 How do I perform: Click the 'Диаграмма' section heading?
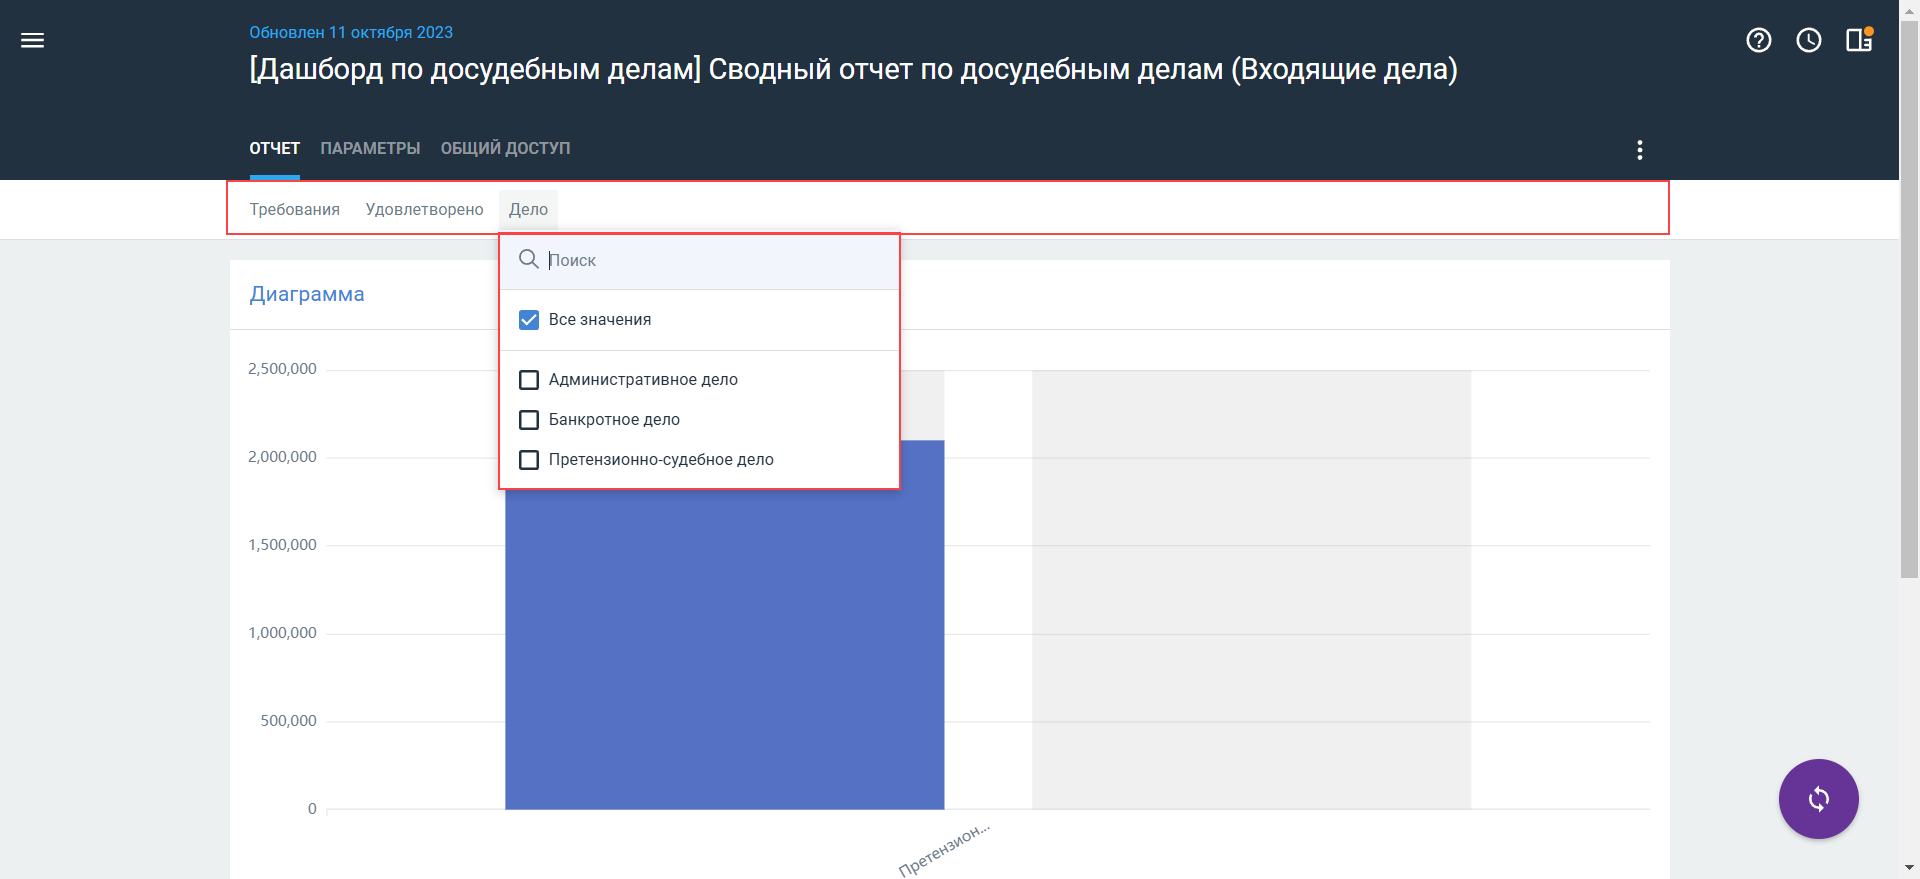point(307,294)
